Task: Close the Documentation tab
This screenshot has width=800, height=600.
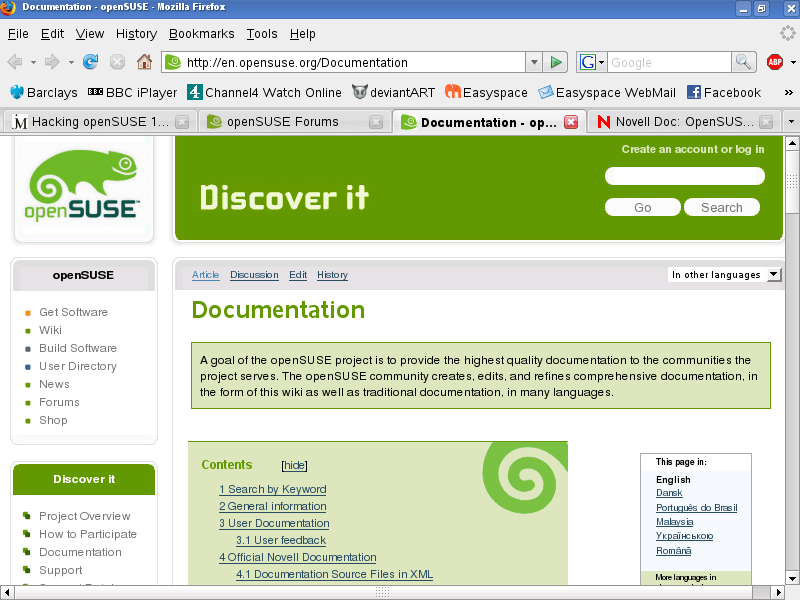Action: pos(571,122)
